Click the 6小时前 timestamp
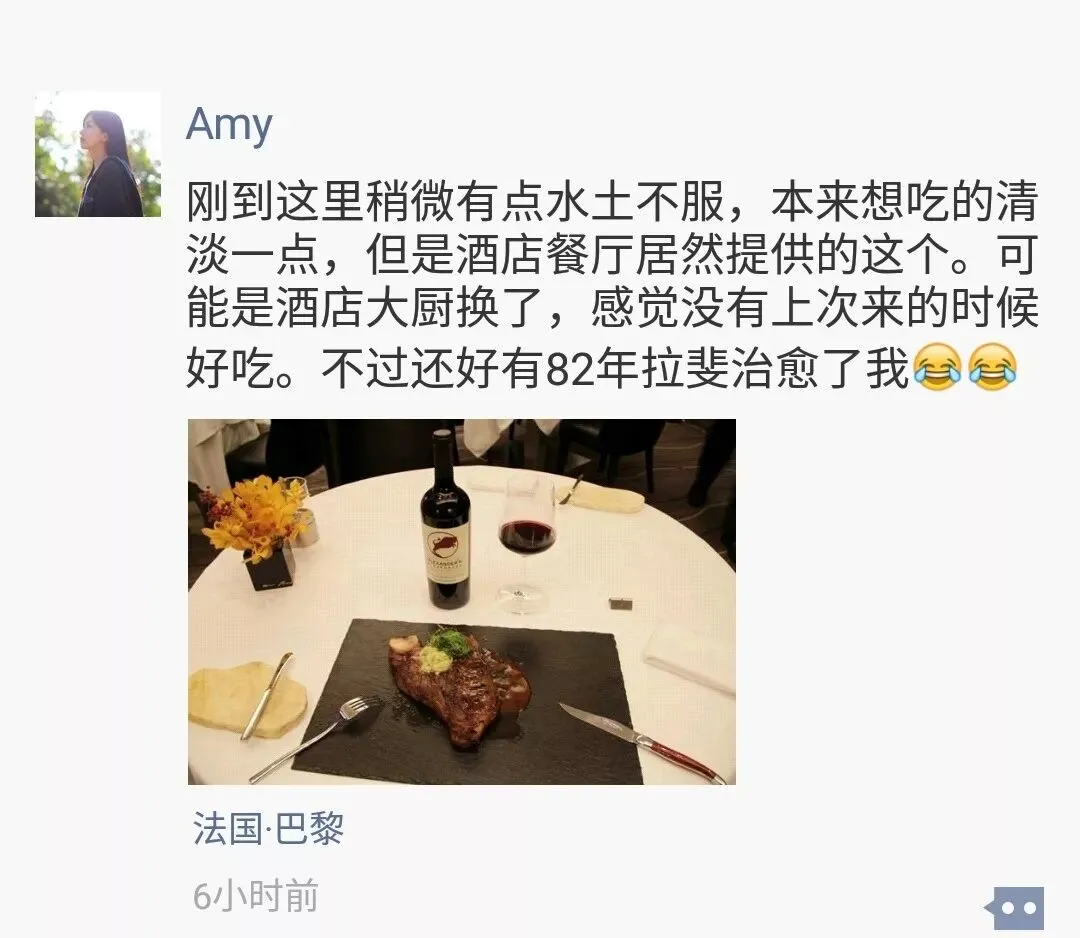The height and width of the screenshot is (938, 1080). point(256,895)
